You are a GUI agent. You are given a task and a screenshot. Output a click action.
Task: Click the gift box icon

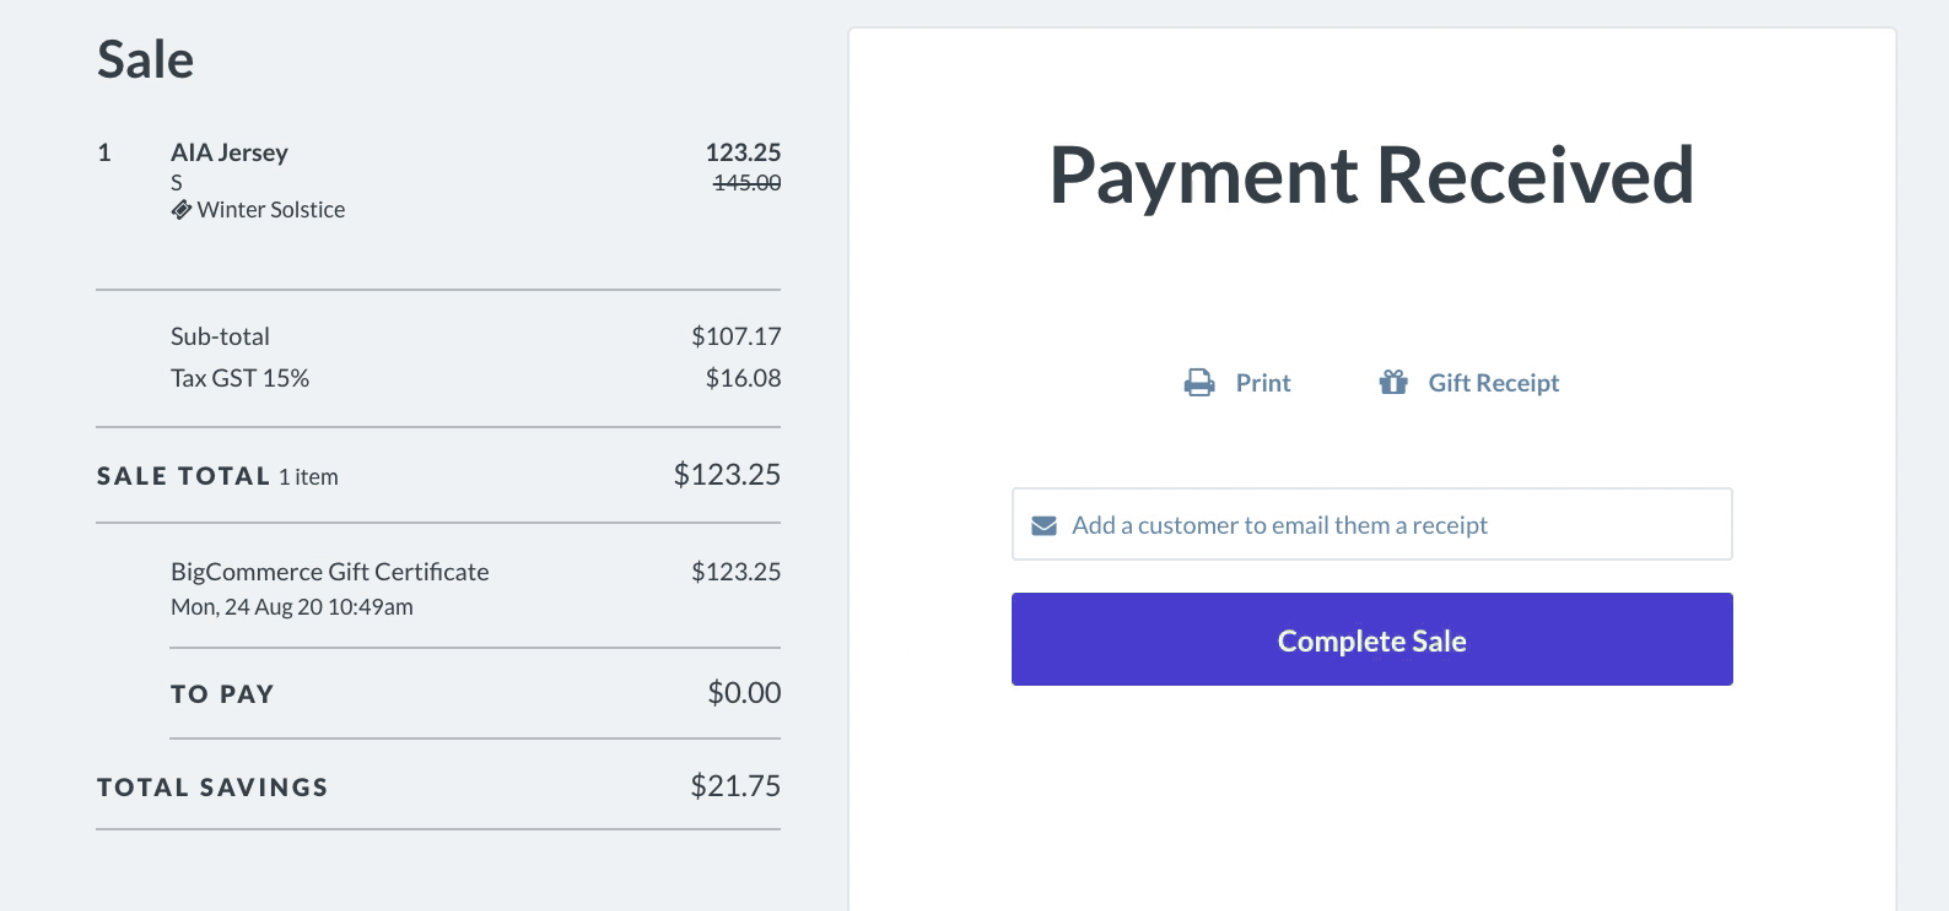coord(1393,382)
